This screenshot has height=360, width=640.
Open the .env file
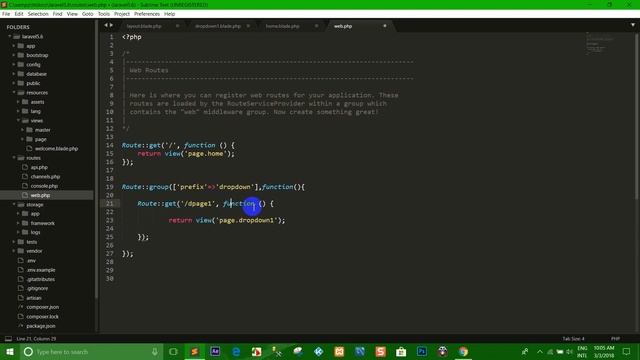point(31,260)
